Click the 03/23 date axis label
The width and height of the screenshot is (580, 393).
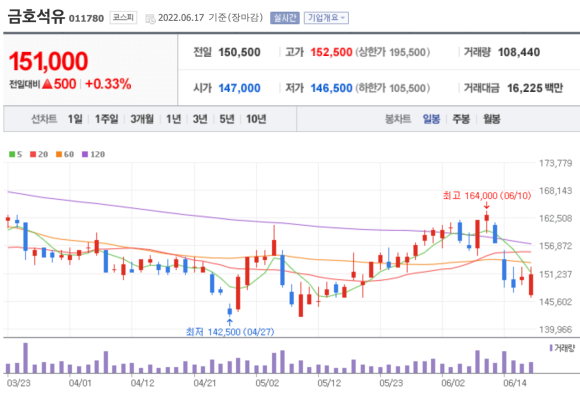coord(18,383)
